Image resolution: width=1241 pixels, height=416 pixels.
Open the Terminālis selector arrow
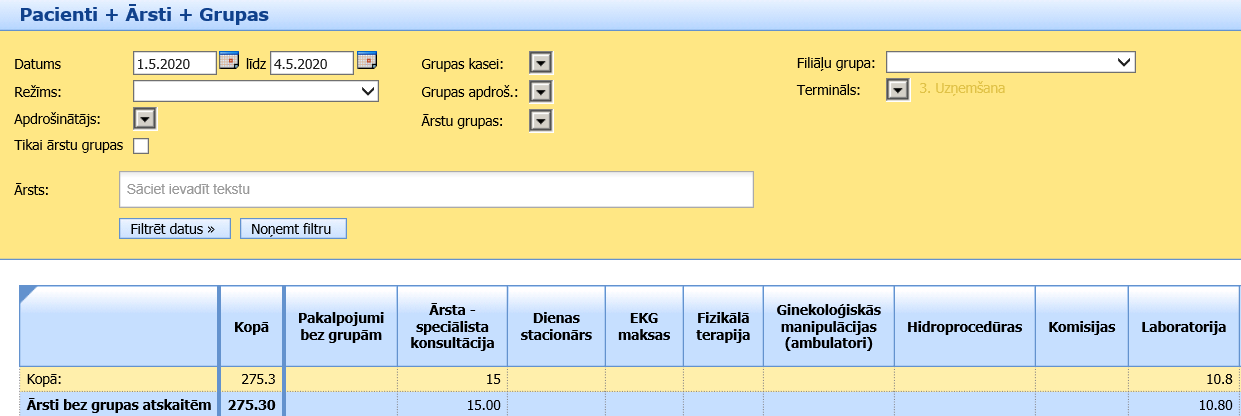897,90
